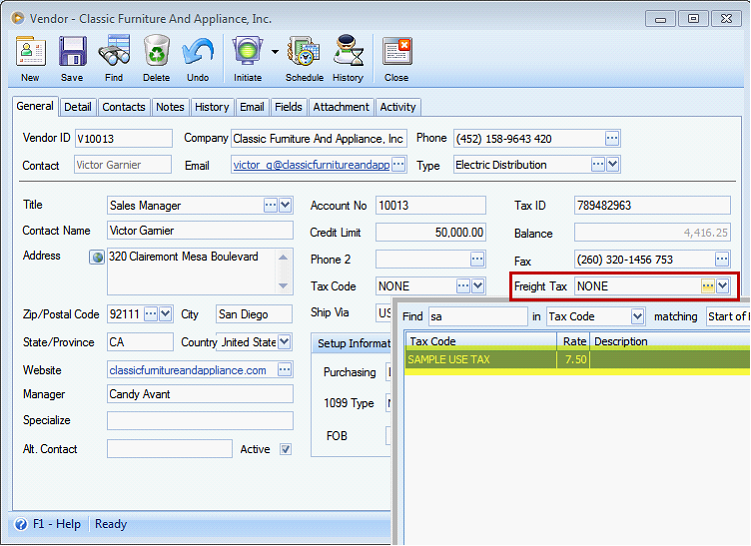Click the Type field ellipsis button
The width and height of the screenshot is (751, 546).
click(x=598, y=164)
